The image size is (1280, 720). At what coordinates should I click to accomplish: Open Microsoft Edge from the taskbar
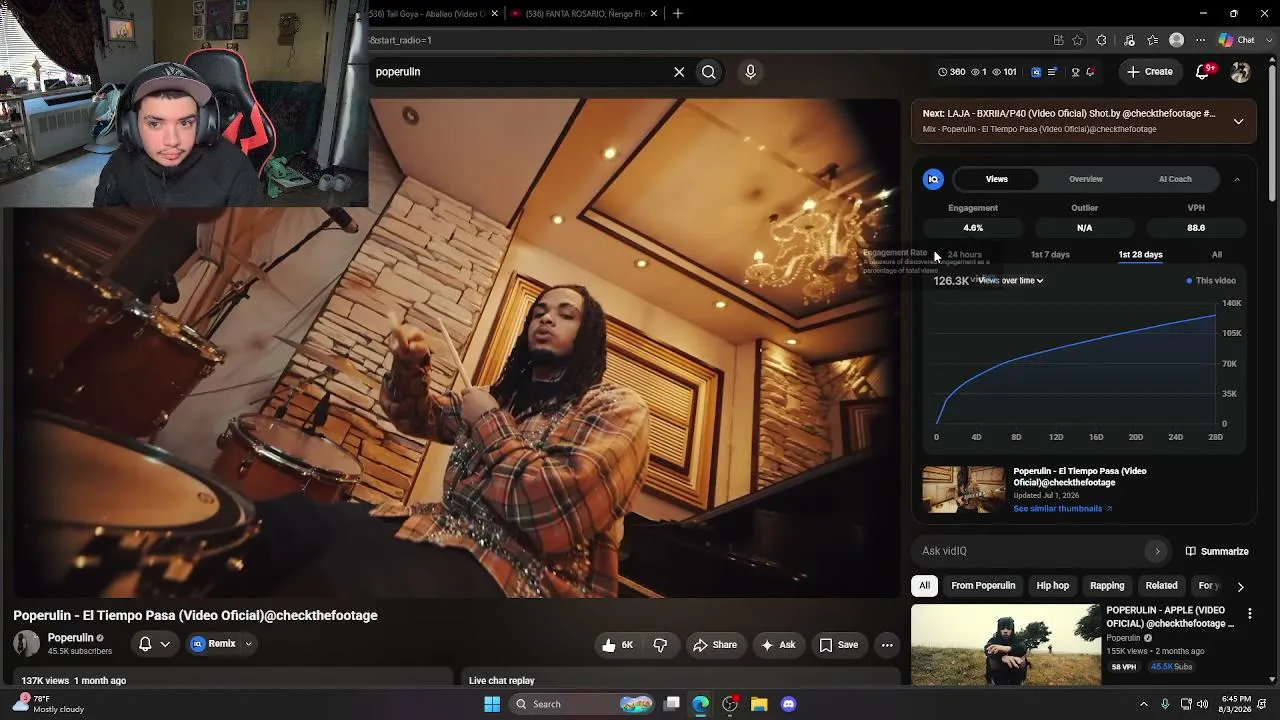pos(701,704)
